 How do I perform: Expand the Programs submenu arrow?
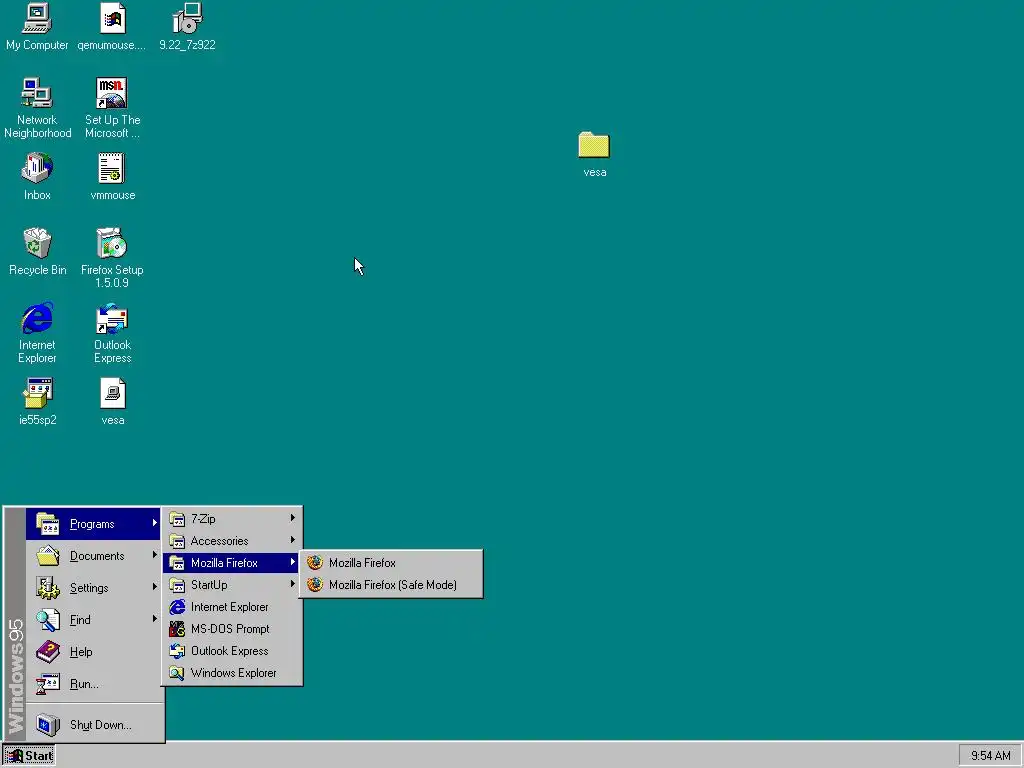pos(155,523)
